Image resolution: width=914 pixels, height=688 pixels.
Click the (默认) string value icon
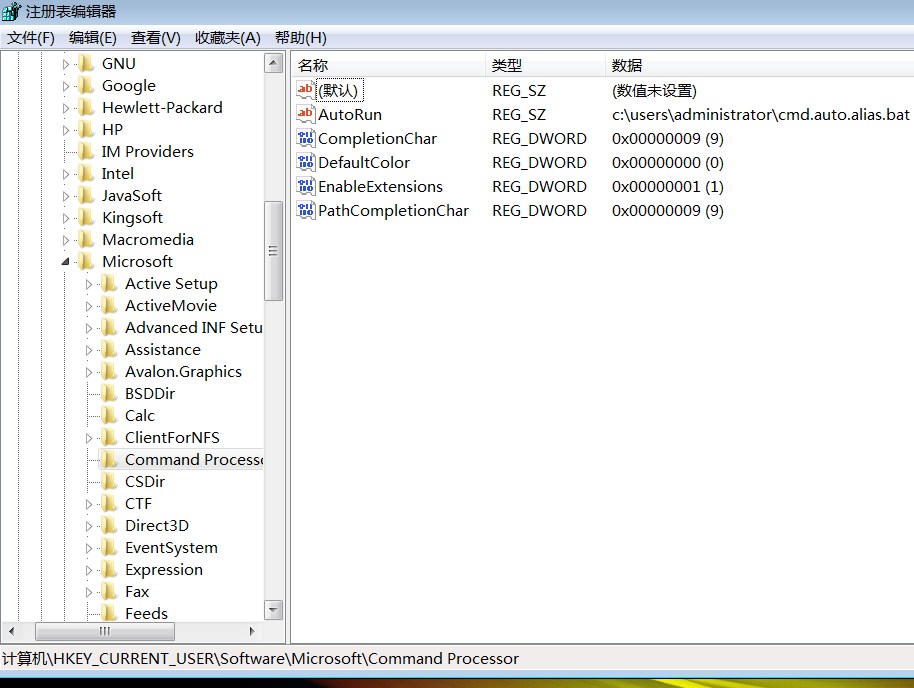pos(306,90)
